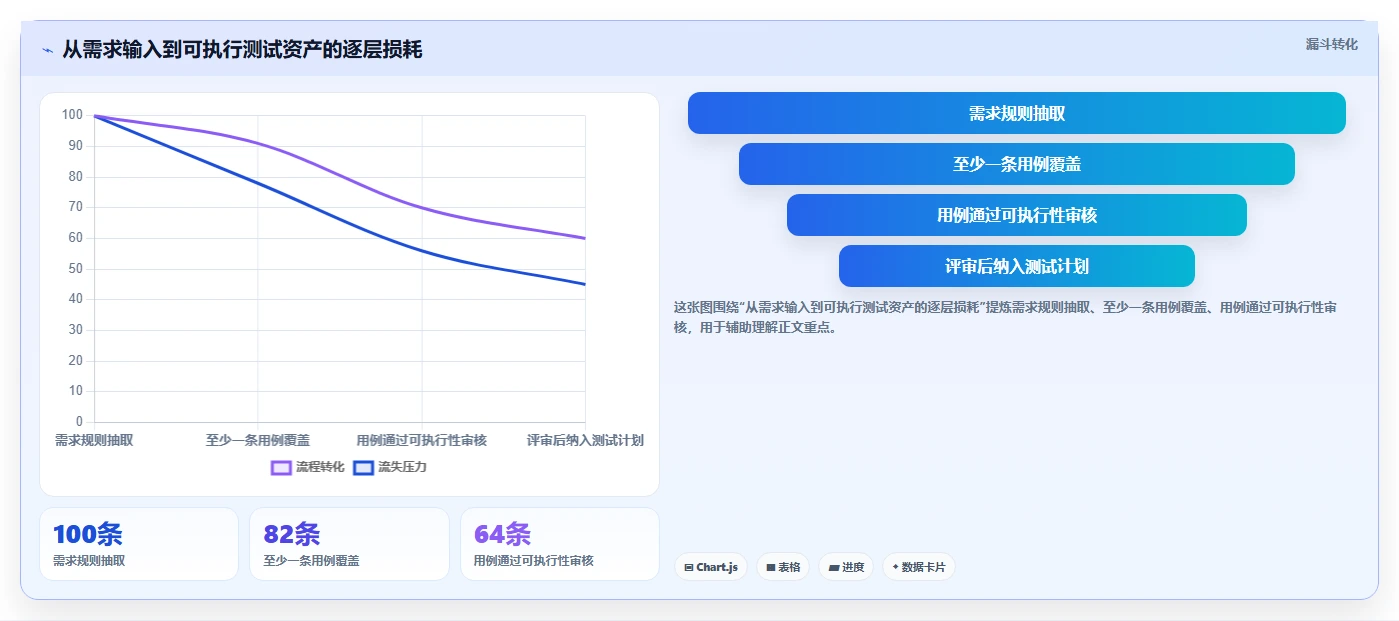Open the 64条 用例通过可执行性审核 stat card

[x=559, y=544]
